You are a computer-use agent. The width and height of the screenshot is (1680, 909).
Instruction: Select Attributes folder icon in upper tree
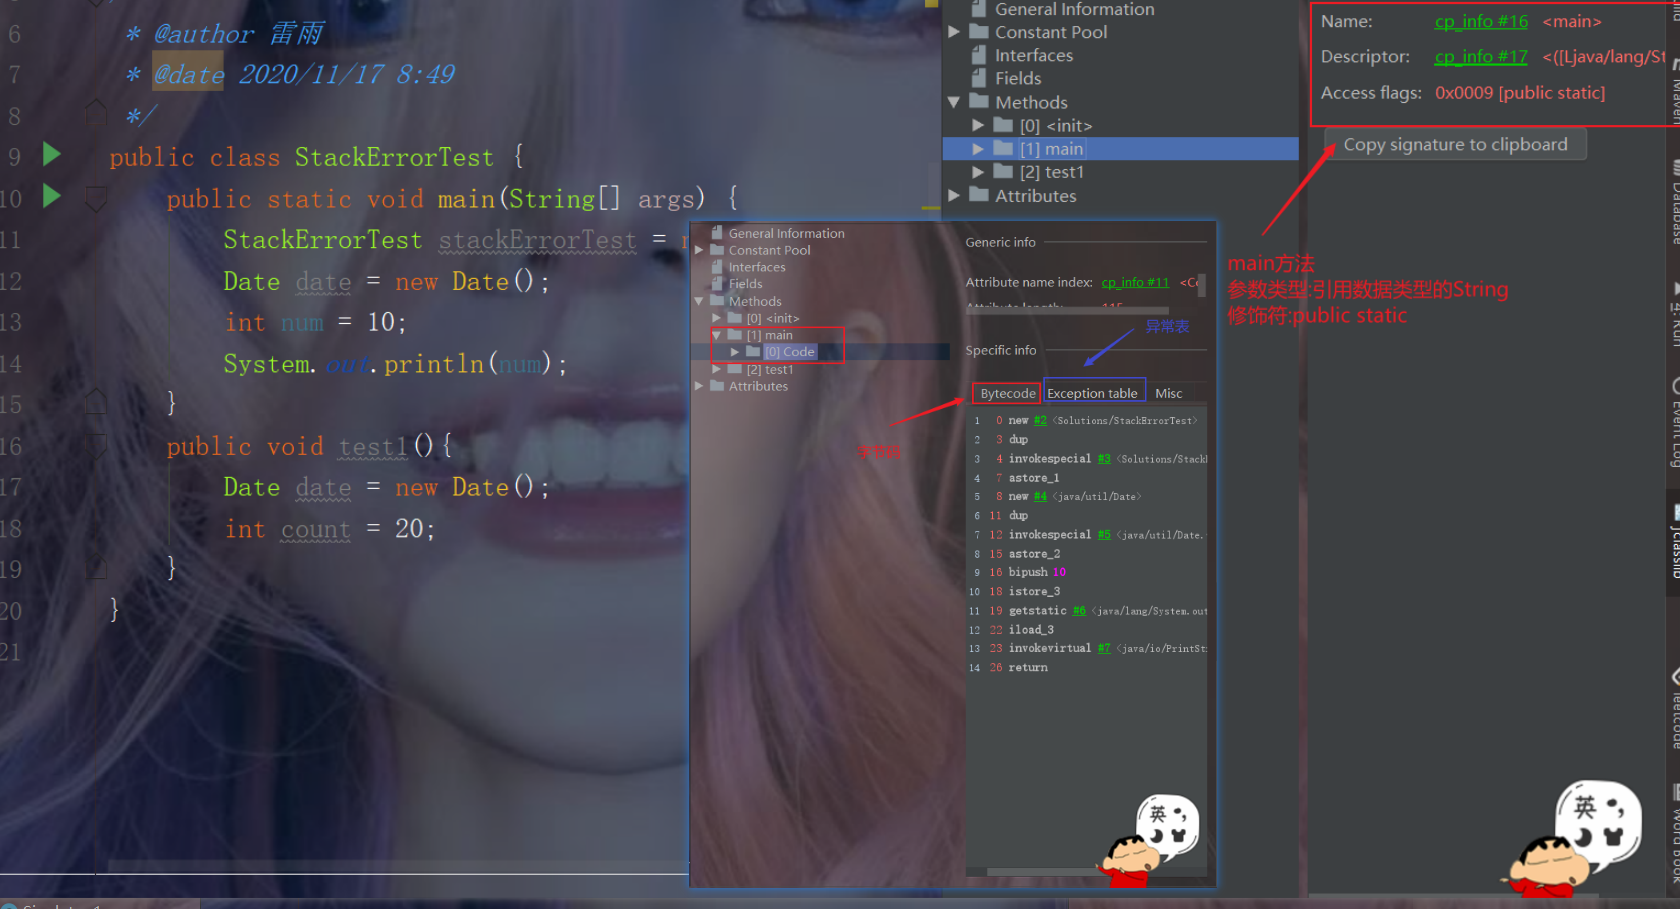(979, 195)
